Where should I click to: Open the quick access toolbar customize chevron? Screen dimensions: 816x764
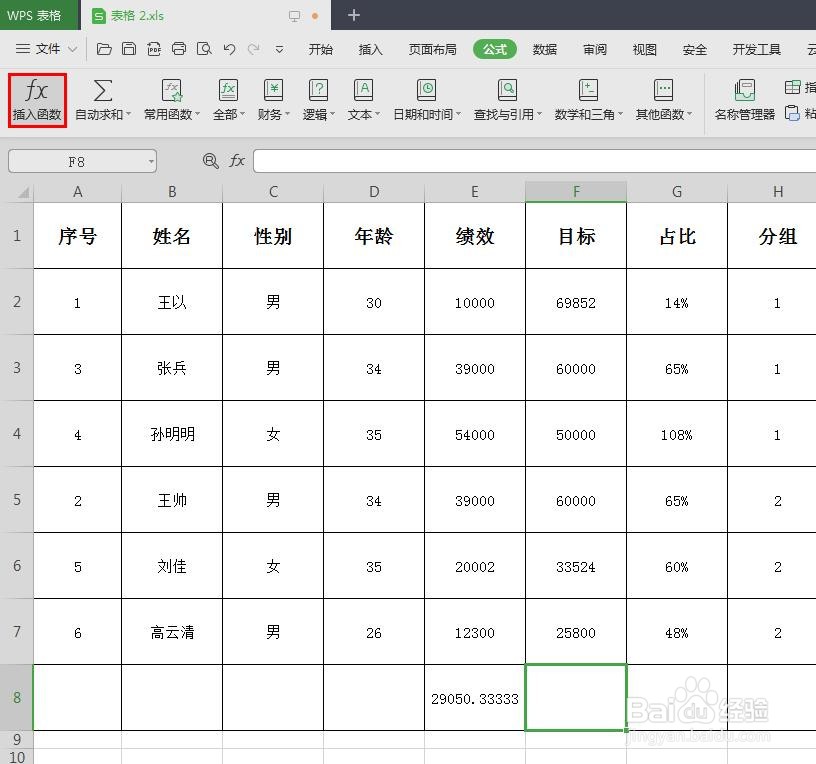click(x=279, y=48)
